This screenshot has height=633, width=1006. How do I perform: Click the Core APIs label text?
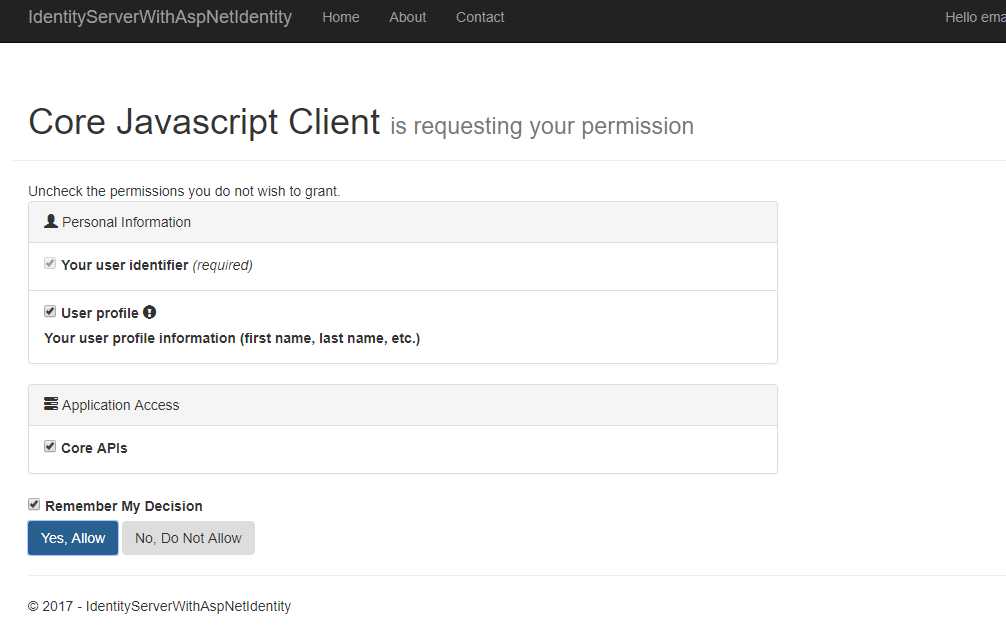(94, 448)
